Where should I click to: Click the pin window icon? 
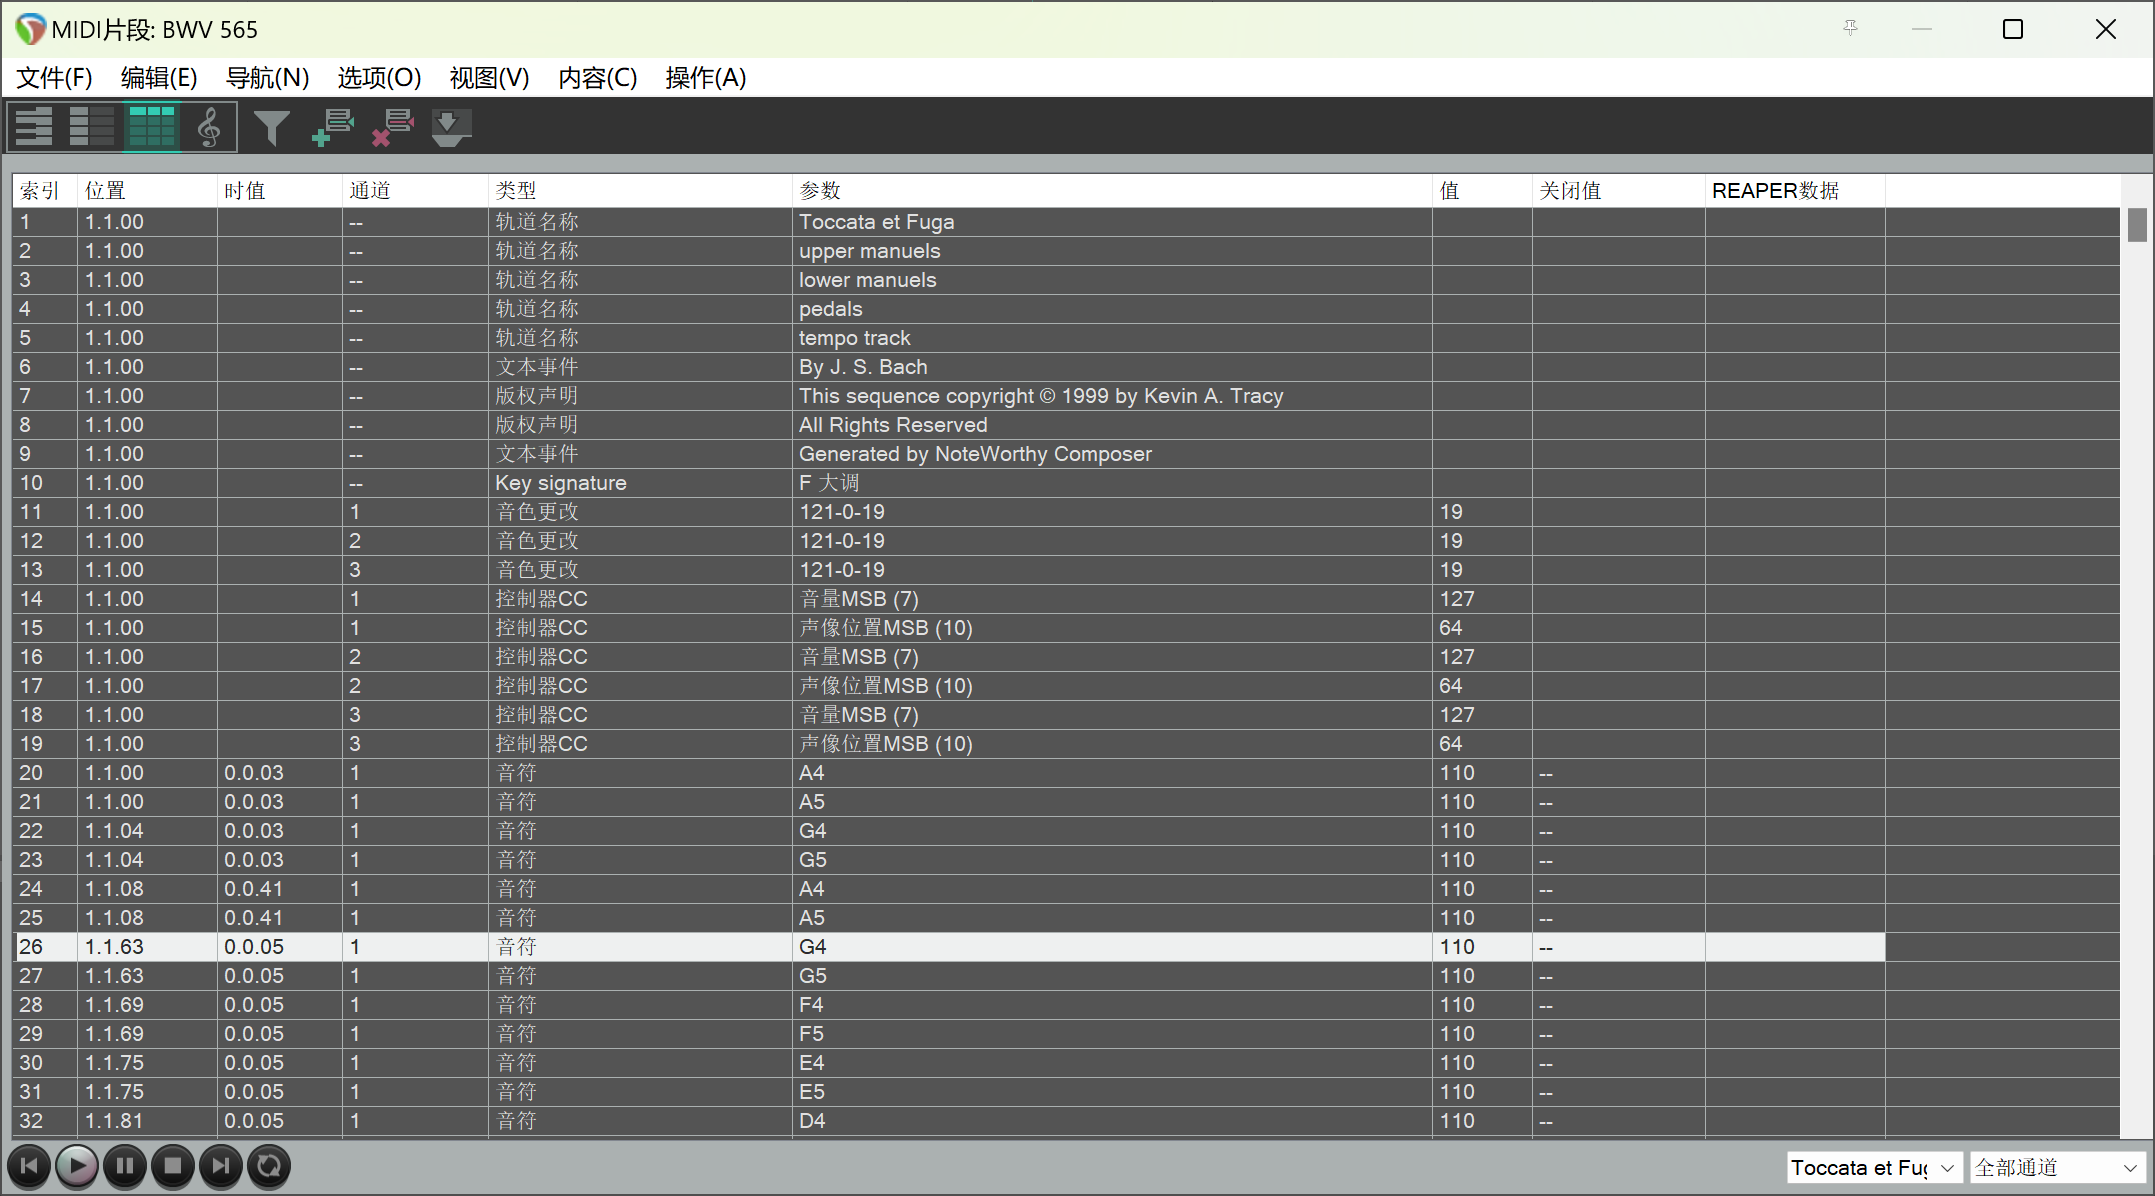point(1850,29)
